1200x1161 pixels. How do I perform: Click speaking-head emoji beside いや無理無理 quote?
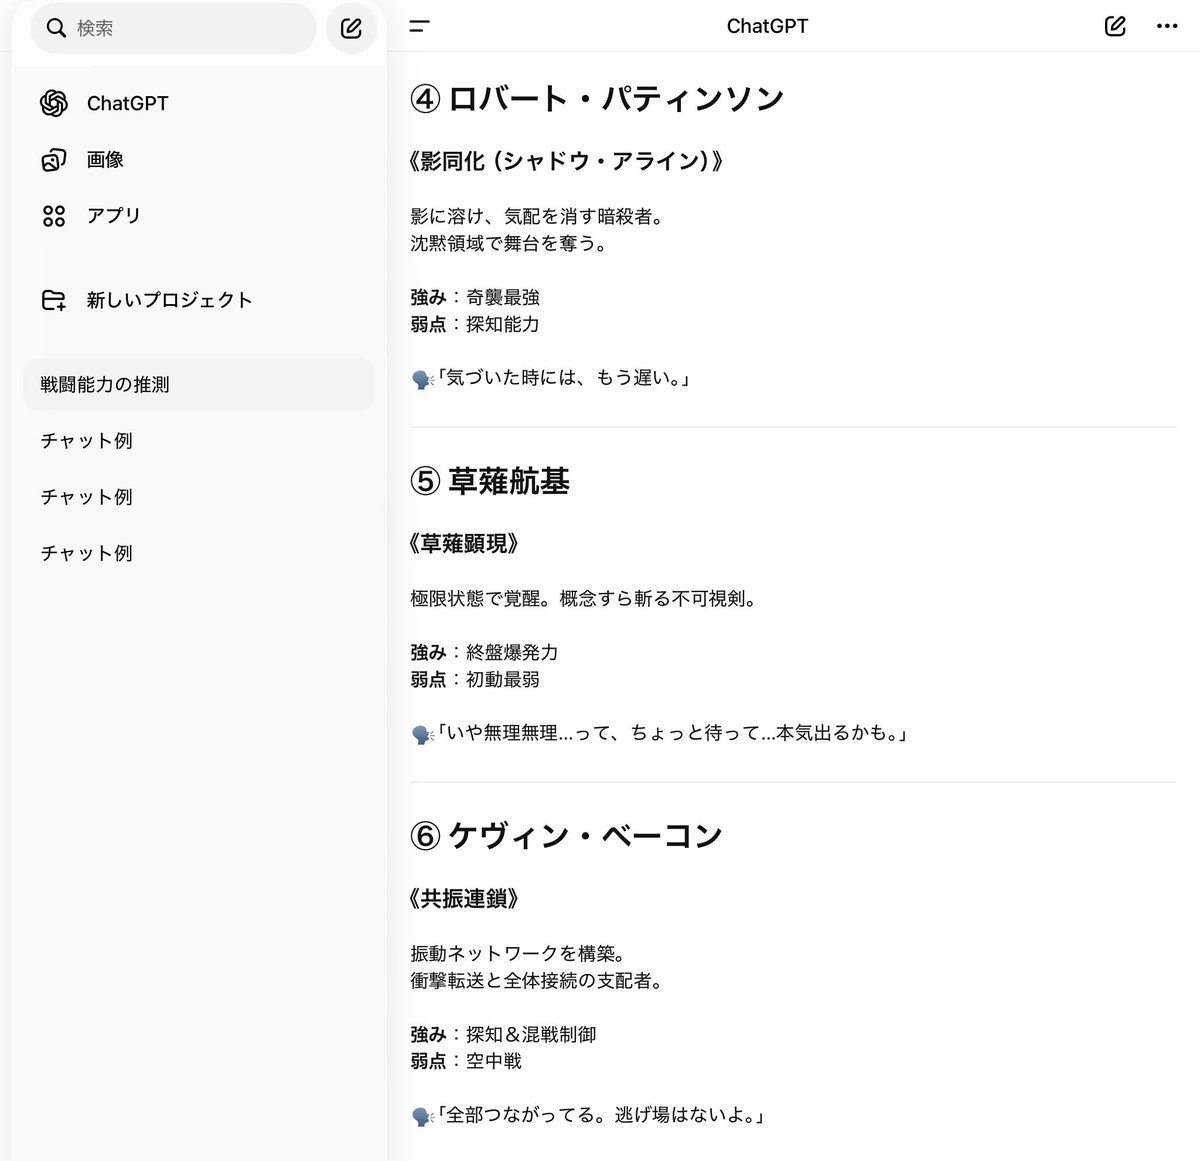coord(422,735)
